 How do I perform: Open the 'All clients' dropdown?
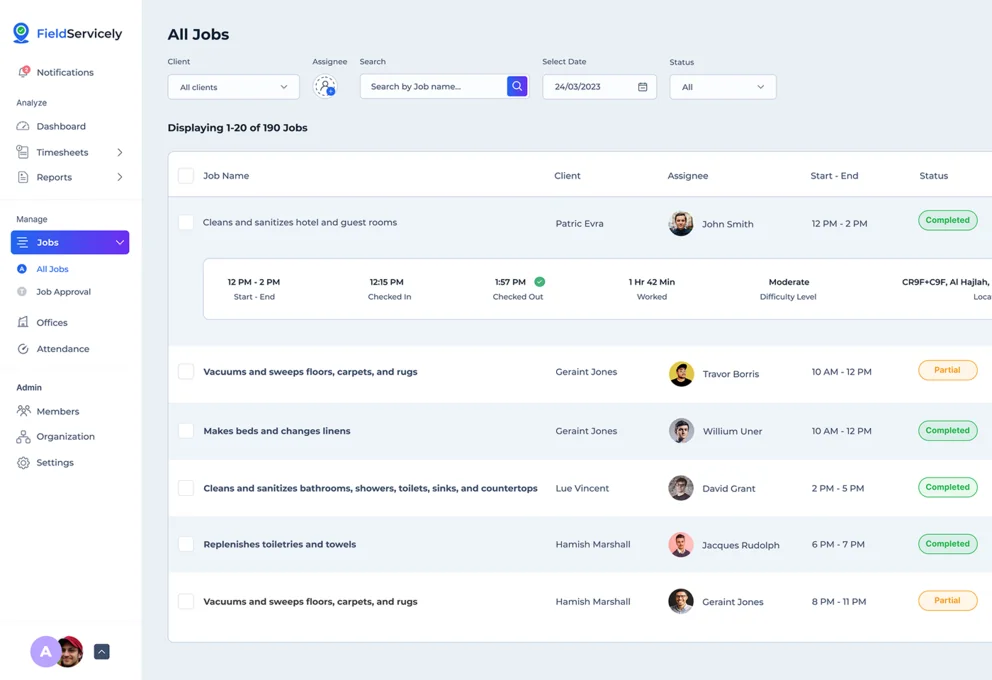(x=233, y=87)
